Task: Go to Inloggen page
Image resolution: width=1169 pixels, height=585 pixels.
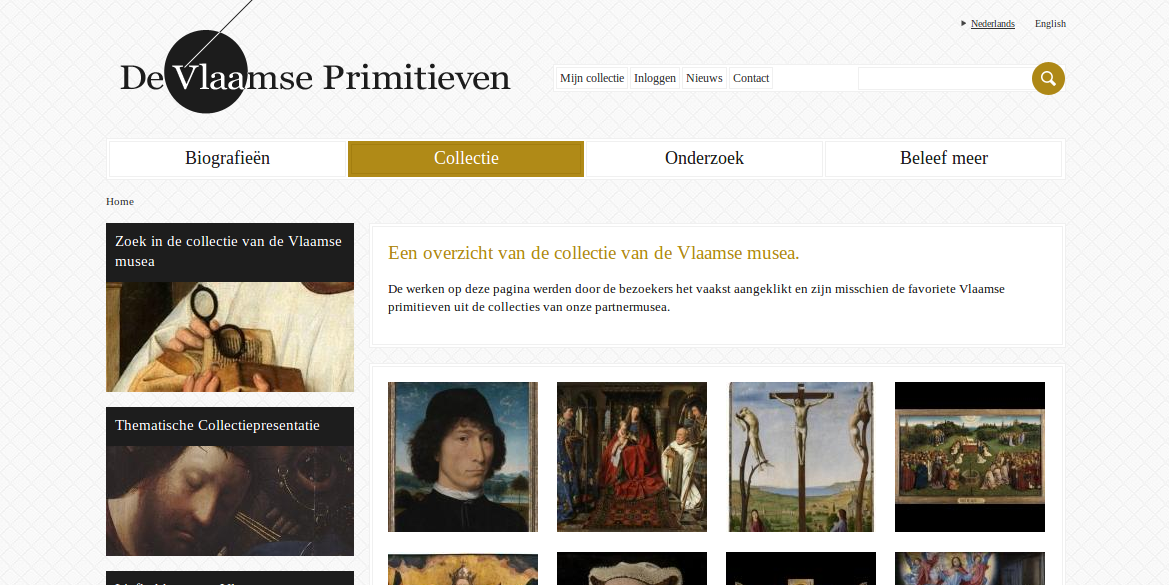Action: click(655, 78)
